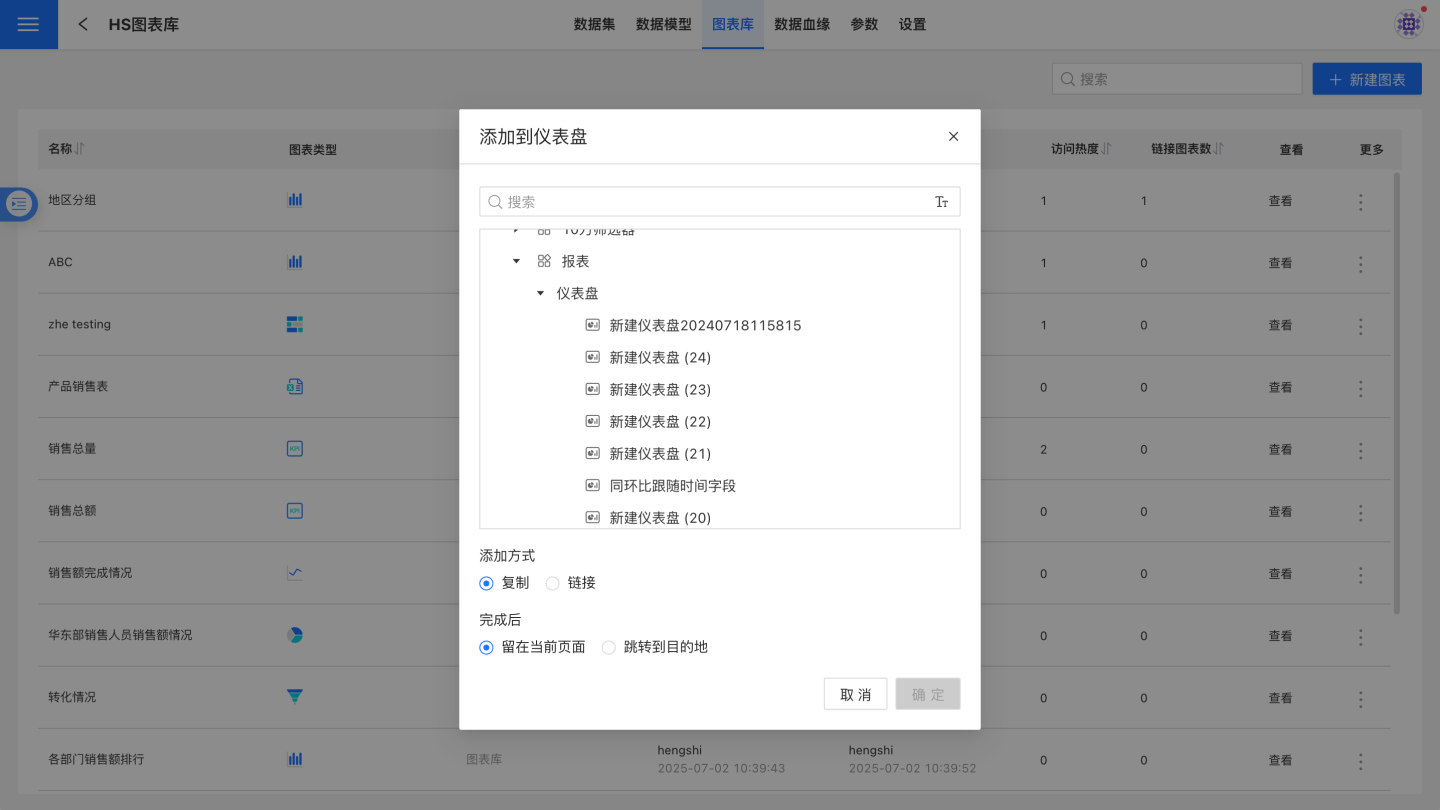The width and height of the screenshot is (1440, 810).
Task: Select the 链接 add method
Action: pos(553,583)
